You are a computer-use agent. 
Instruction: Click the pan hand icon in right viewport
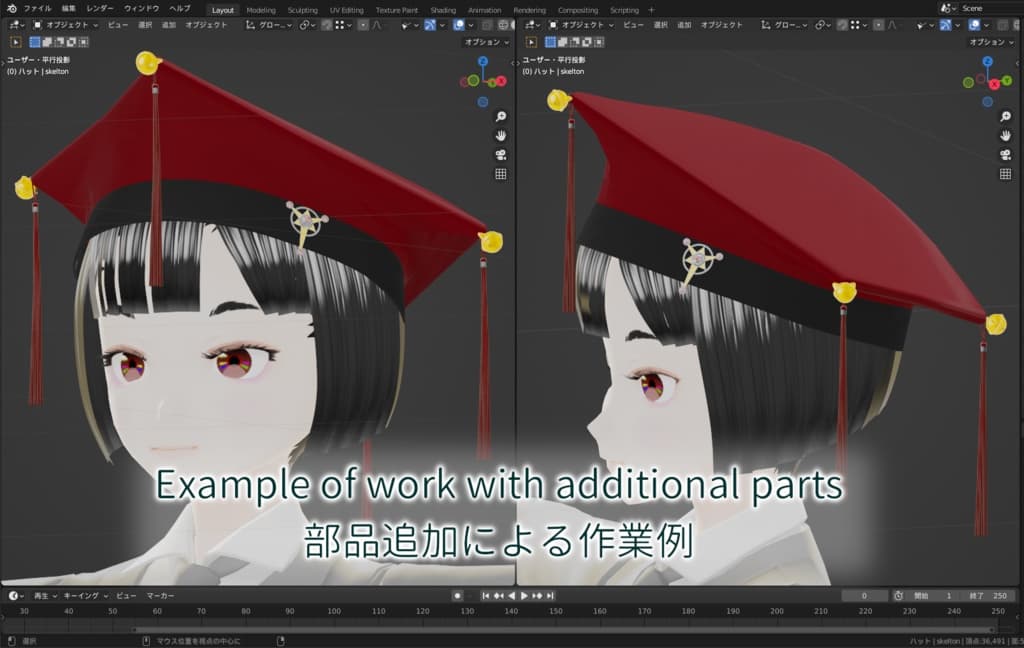click(x=1004, y=135)
